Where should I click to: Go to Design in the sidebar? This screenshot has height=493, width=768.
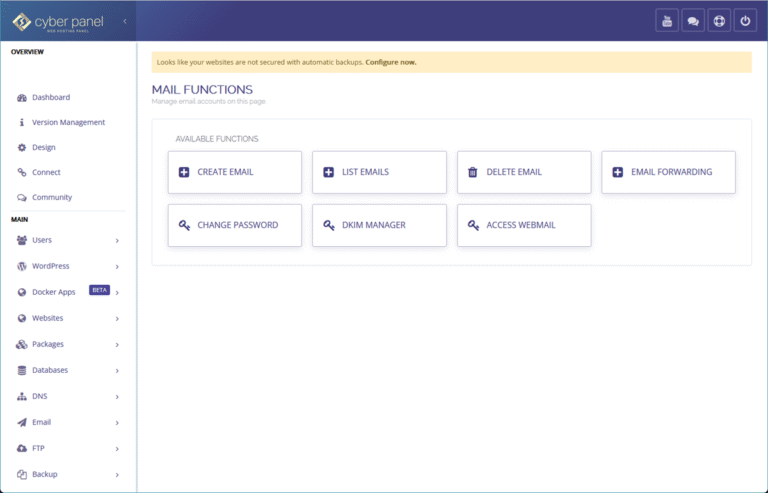(x=44, y=147)
